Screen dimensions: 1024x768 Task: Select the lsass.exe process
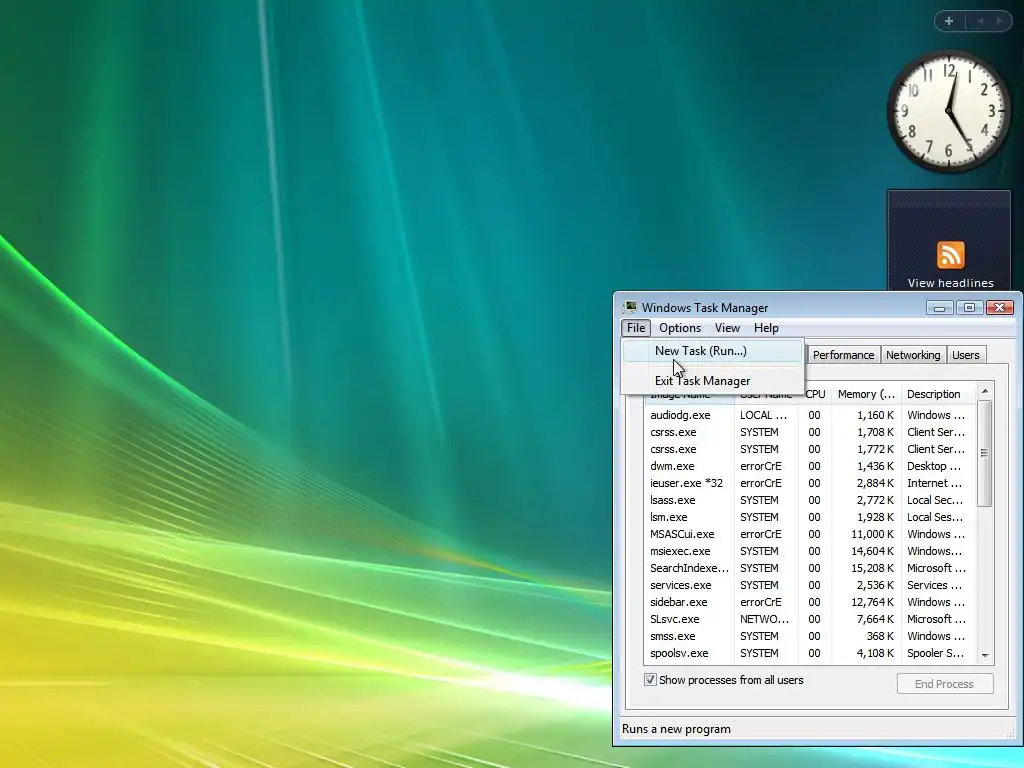point(810,500)
